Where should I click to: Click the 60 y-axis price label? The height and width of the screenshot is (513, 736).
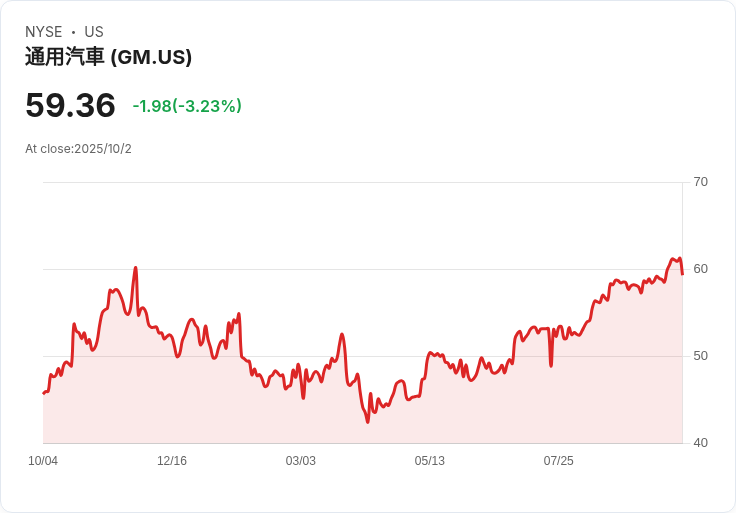pos(700,269)
